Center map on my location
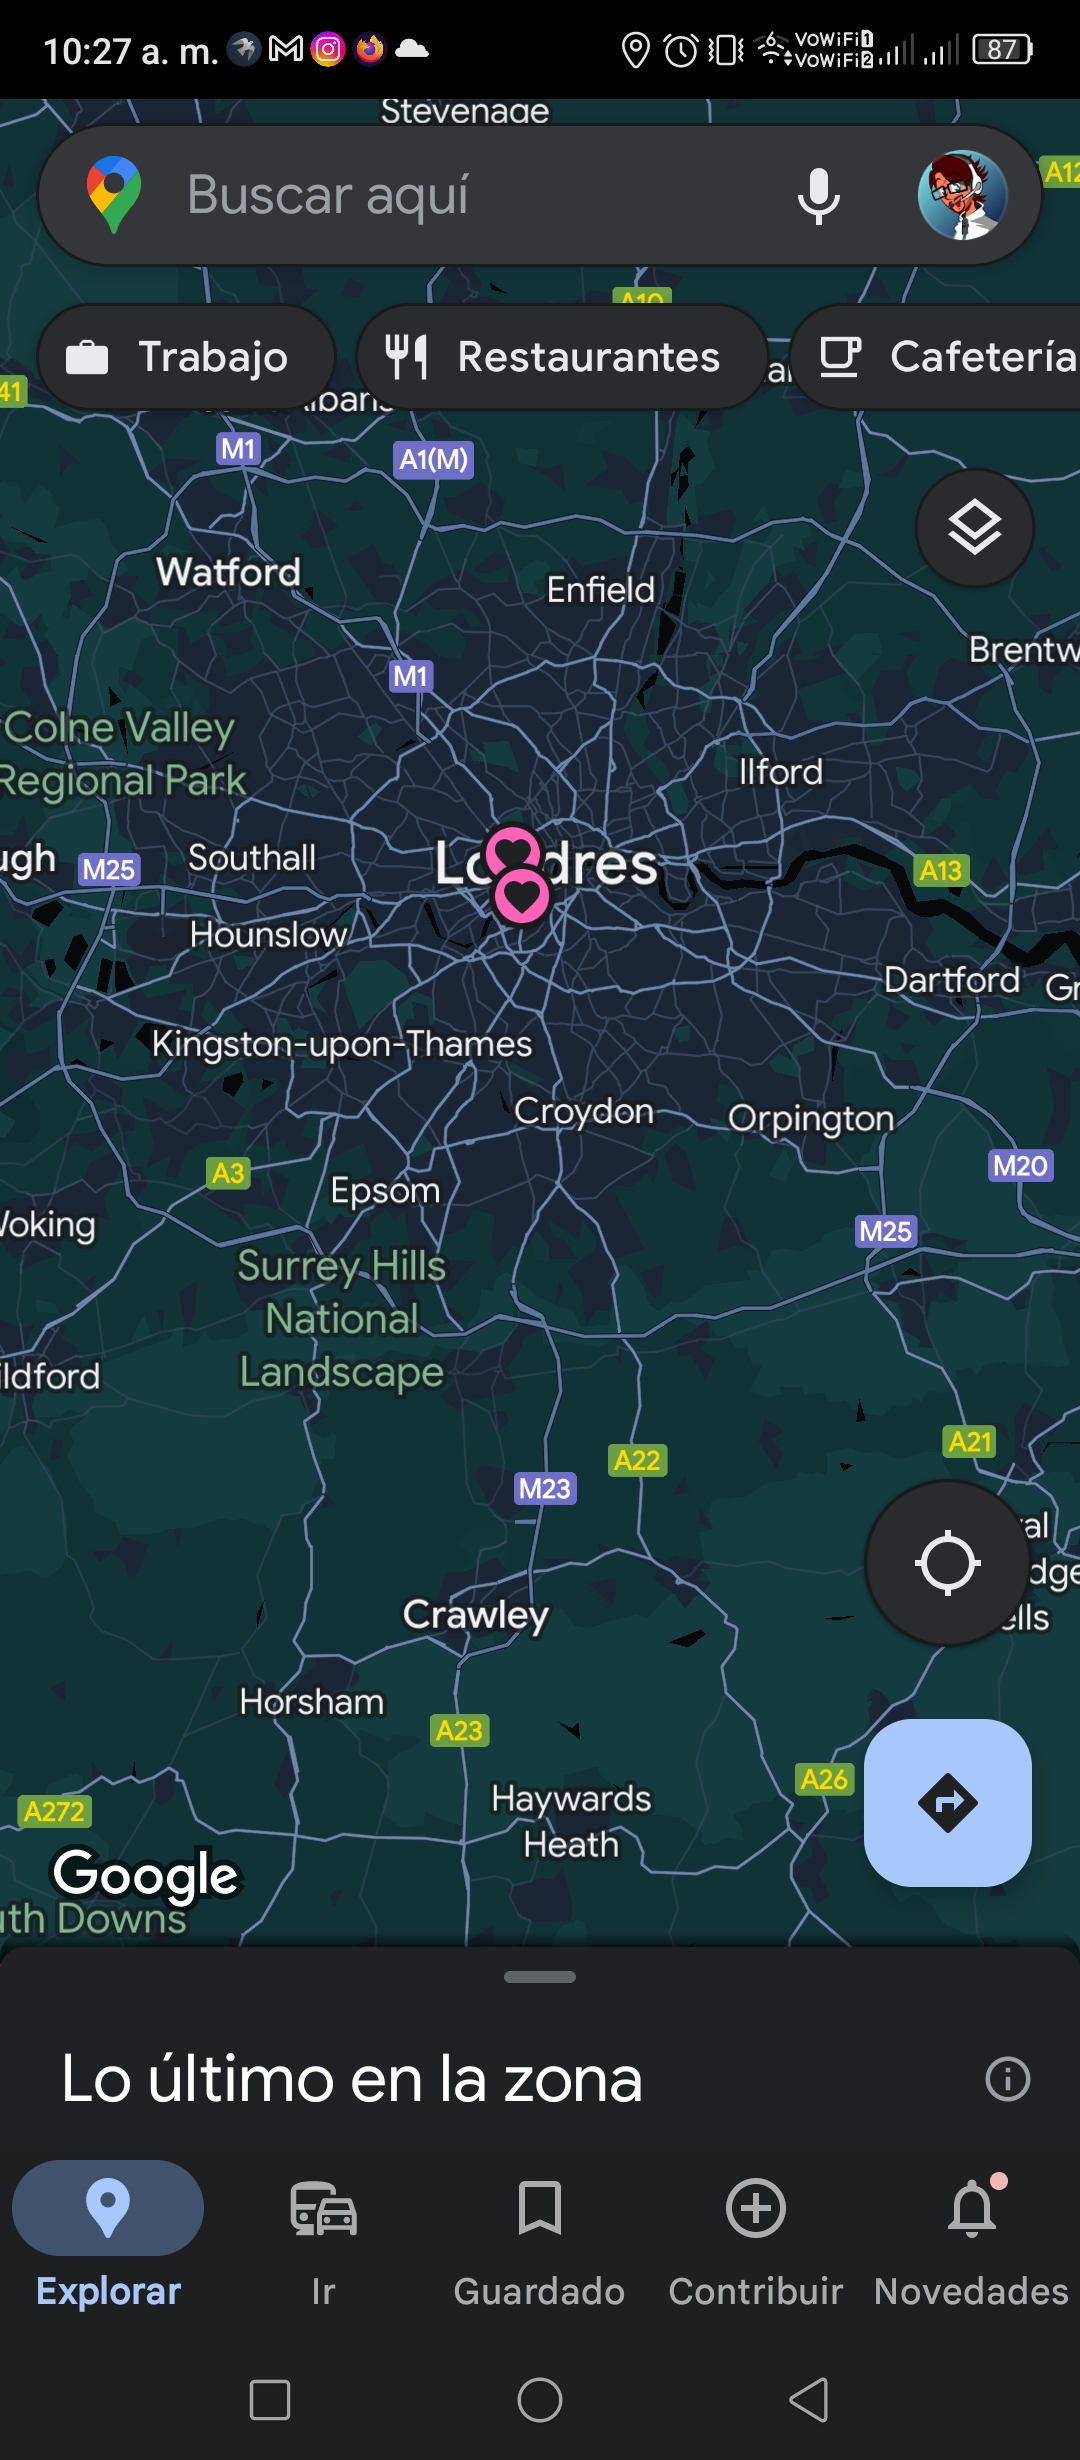The width and height of the screenshot is (1080, 2460). (947, 1563)
